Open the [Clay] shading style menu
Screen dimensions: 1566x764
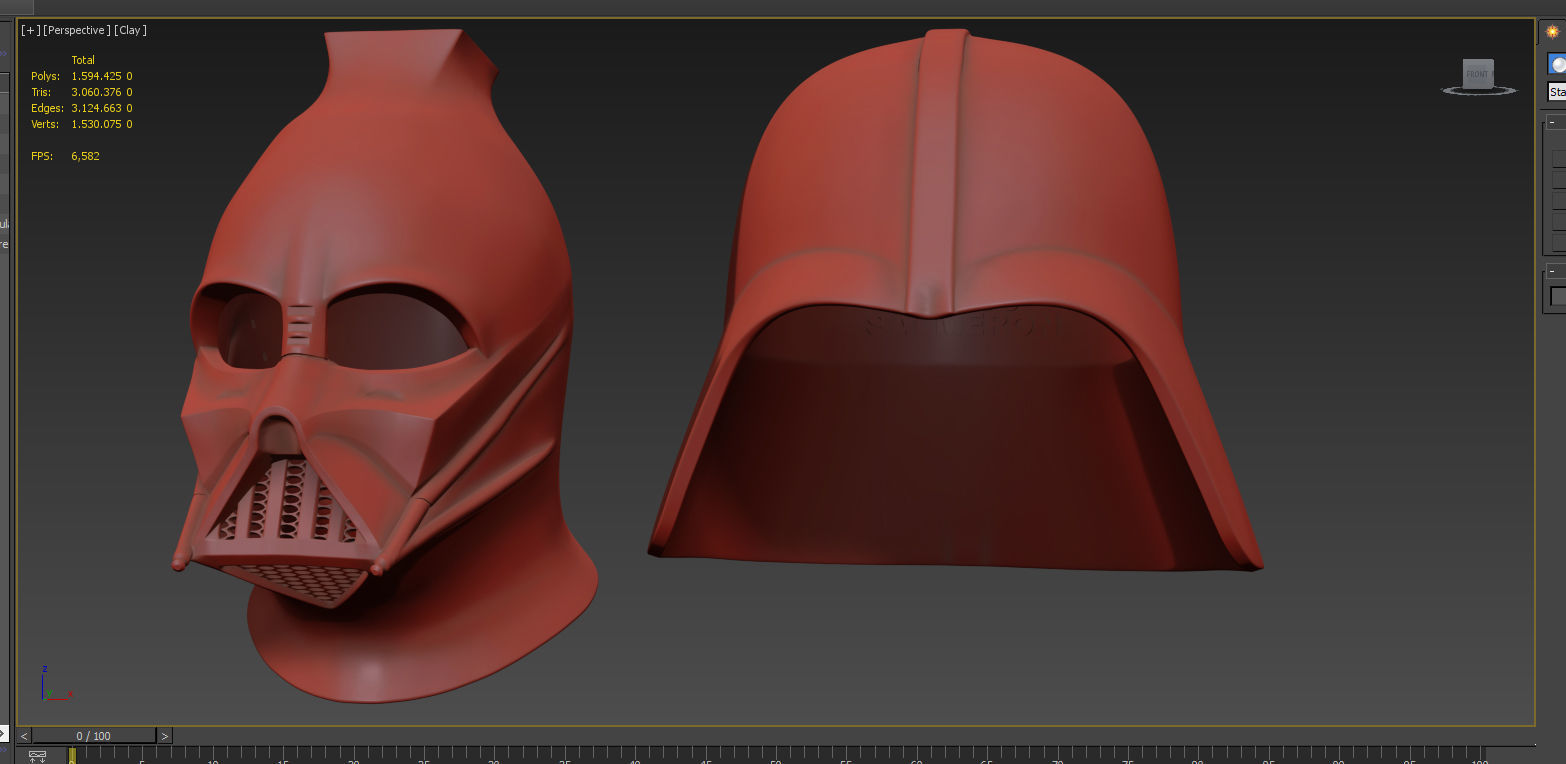pyautogui.click(x=131, y=30)
